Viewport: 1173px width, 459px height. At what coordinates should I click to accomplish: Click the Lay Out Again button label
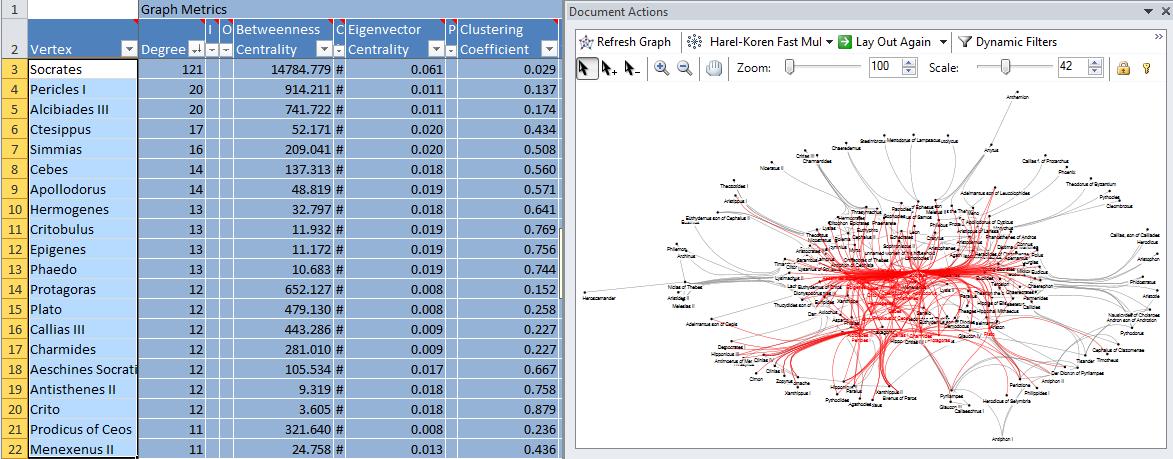coord(893,42)
